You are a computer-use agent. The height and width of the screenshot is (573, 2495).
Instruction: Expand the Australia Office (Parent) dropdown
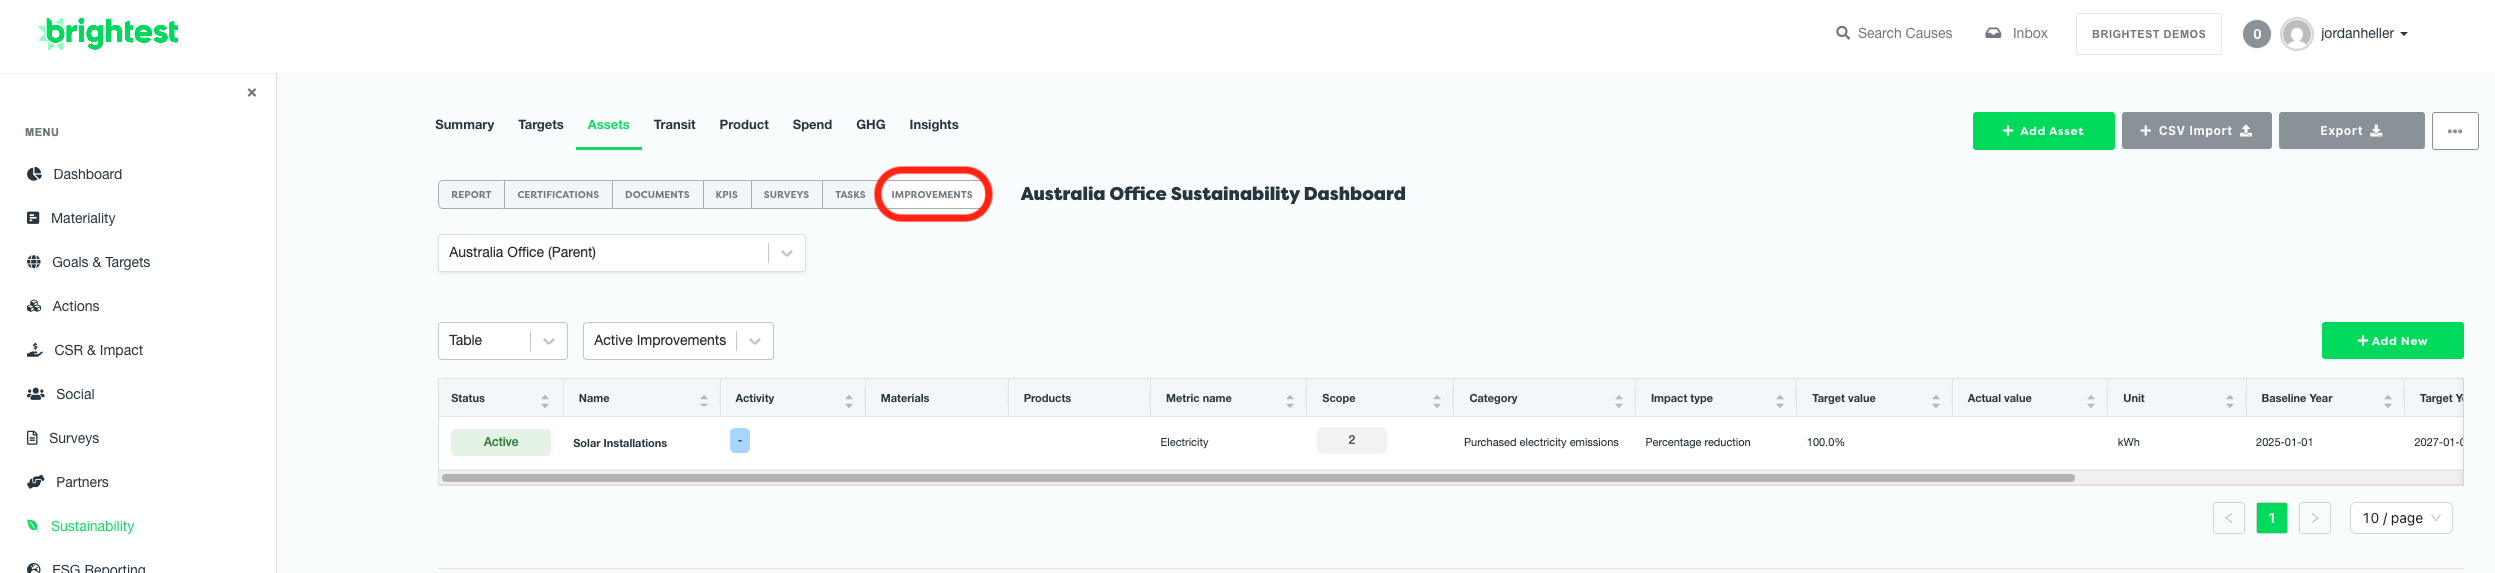pyautogui.click(x=787, y=253)
